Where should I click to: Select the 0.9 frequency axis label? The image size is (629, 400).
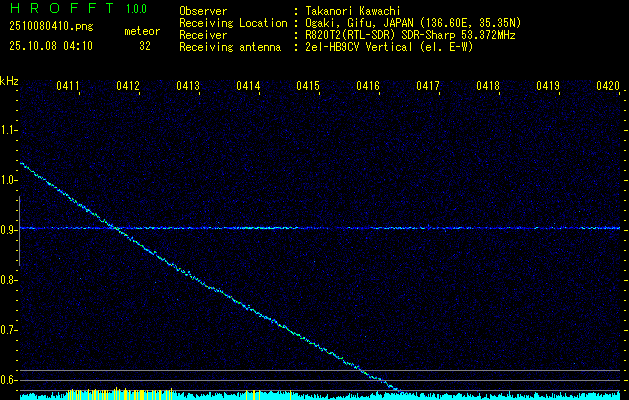(10, 230)
